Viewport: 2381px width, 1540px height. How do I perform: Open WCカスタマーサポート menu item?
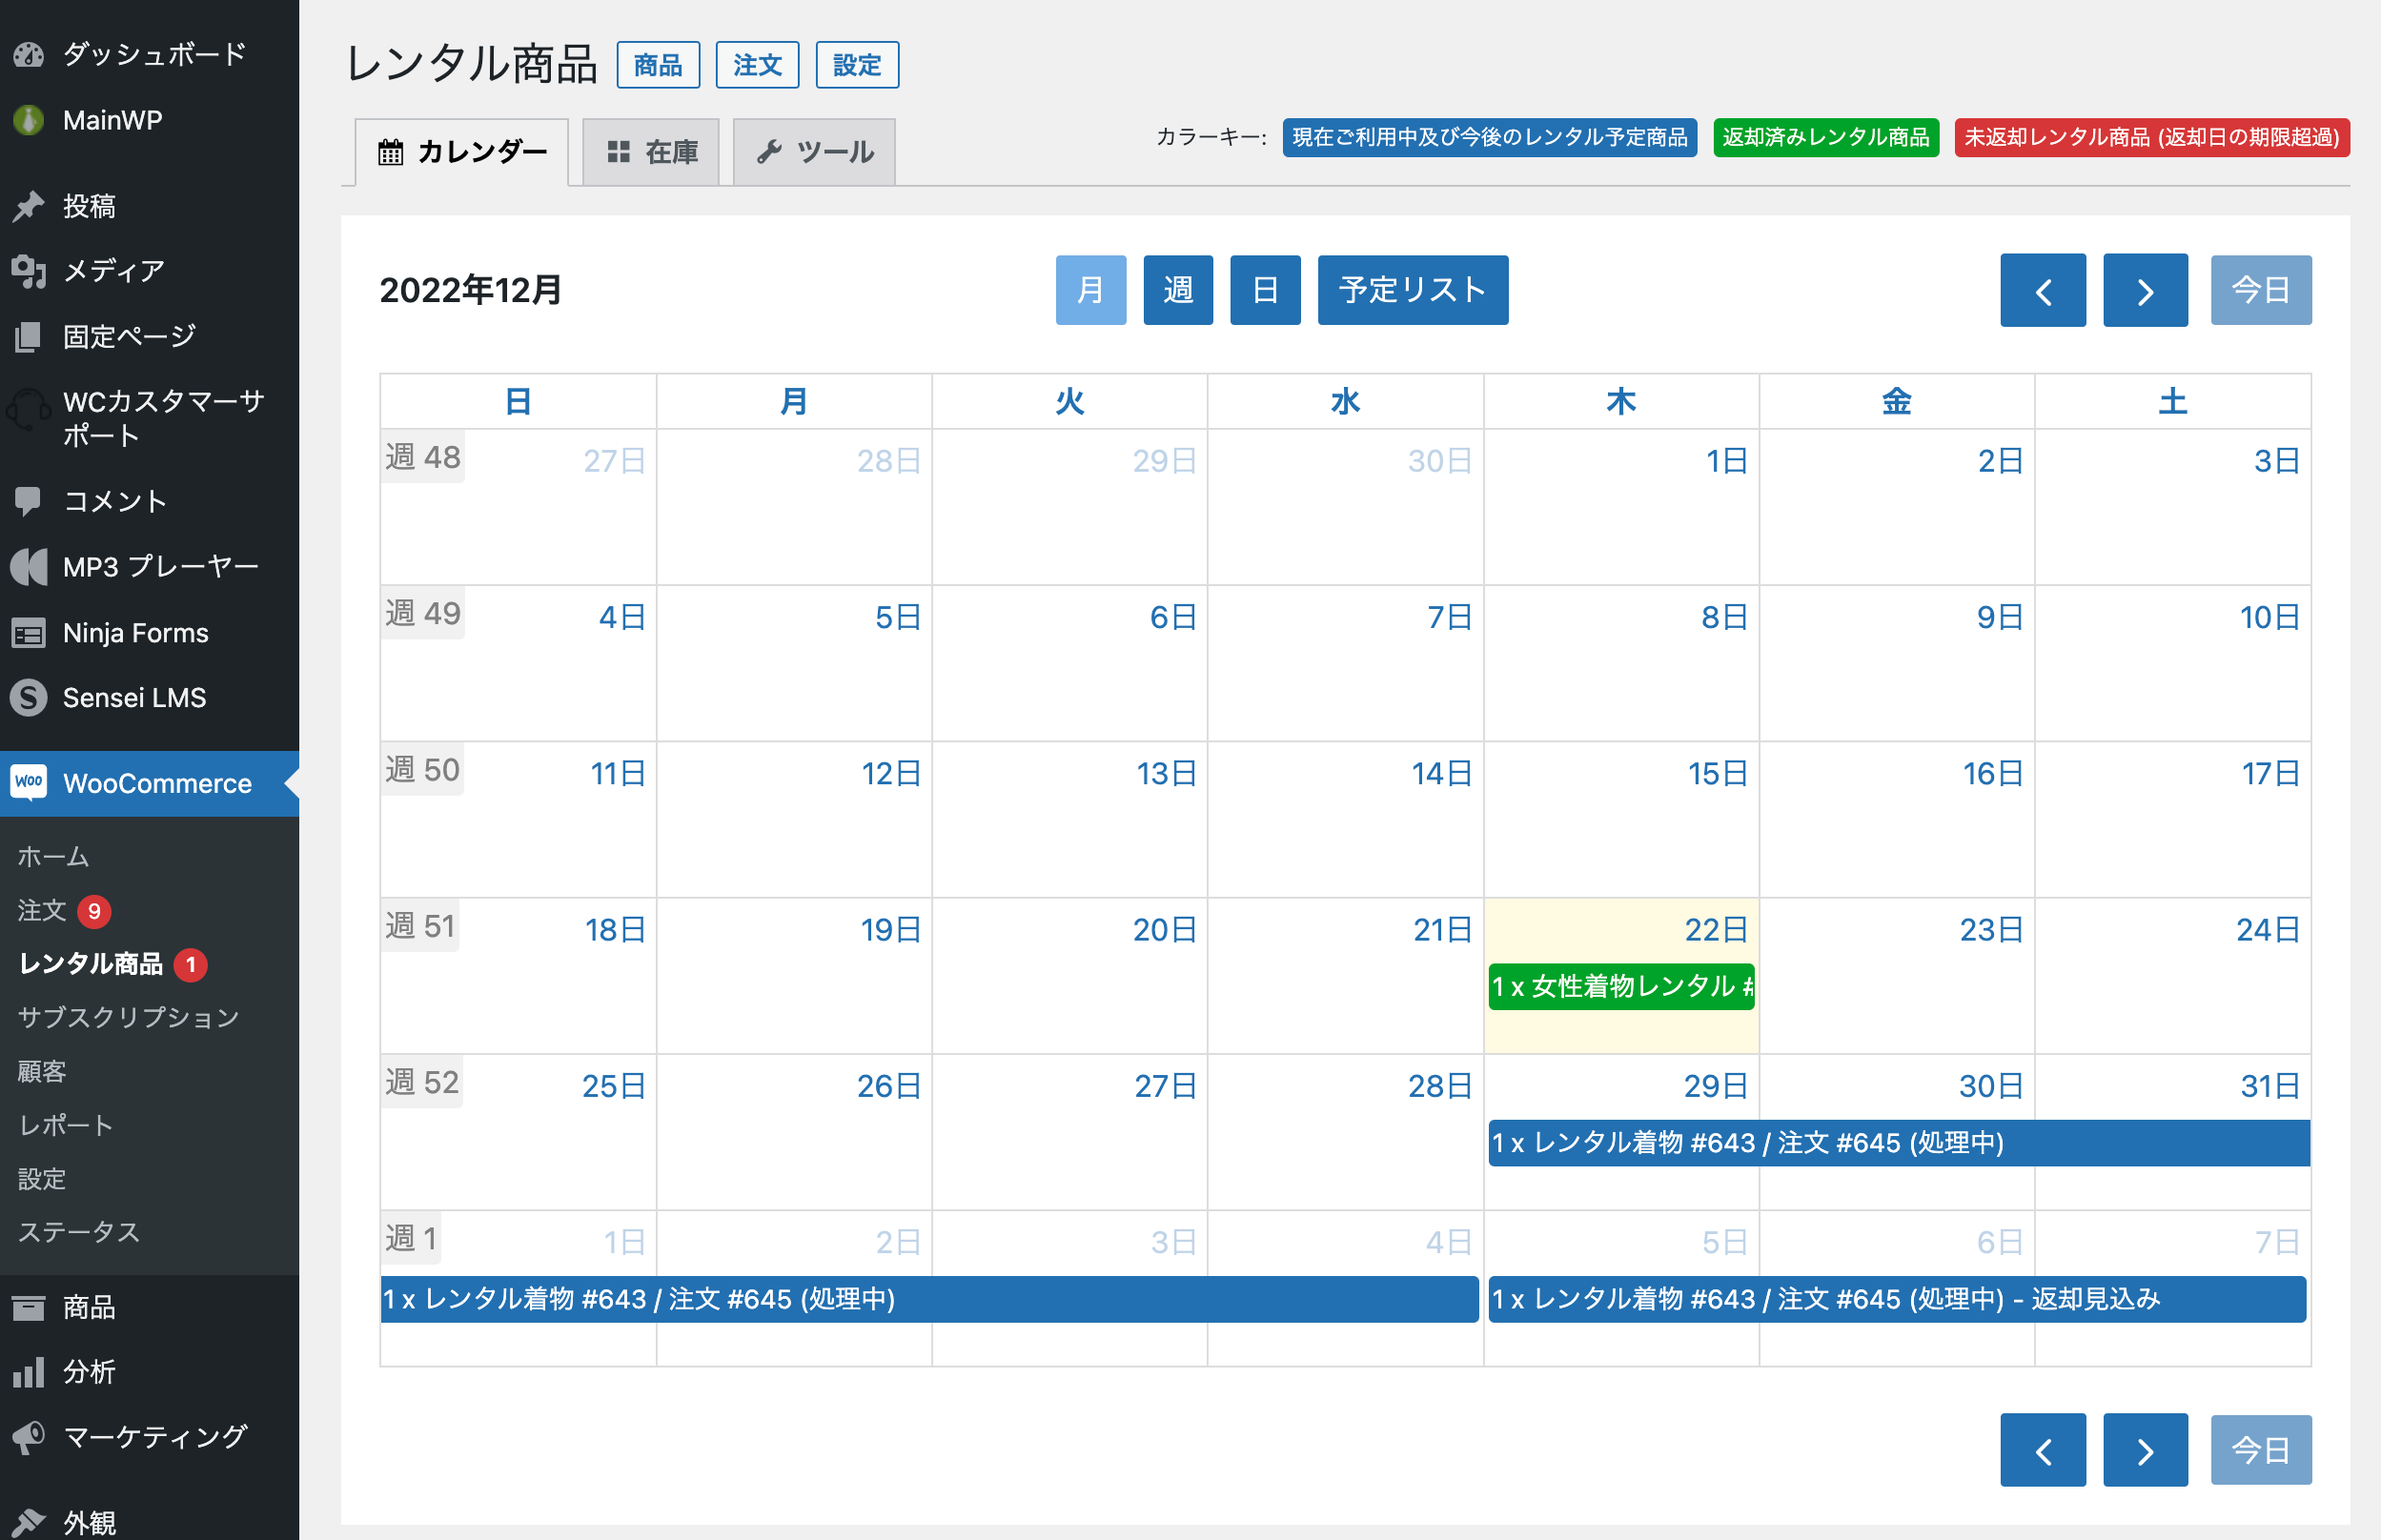(149, 418)
